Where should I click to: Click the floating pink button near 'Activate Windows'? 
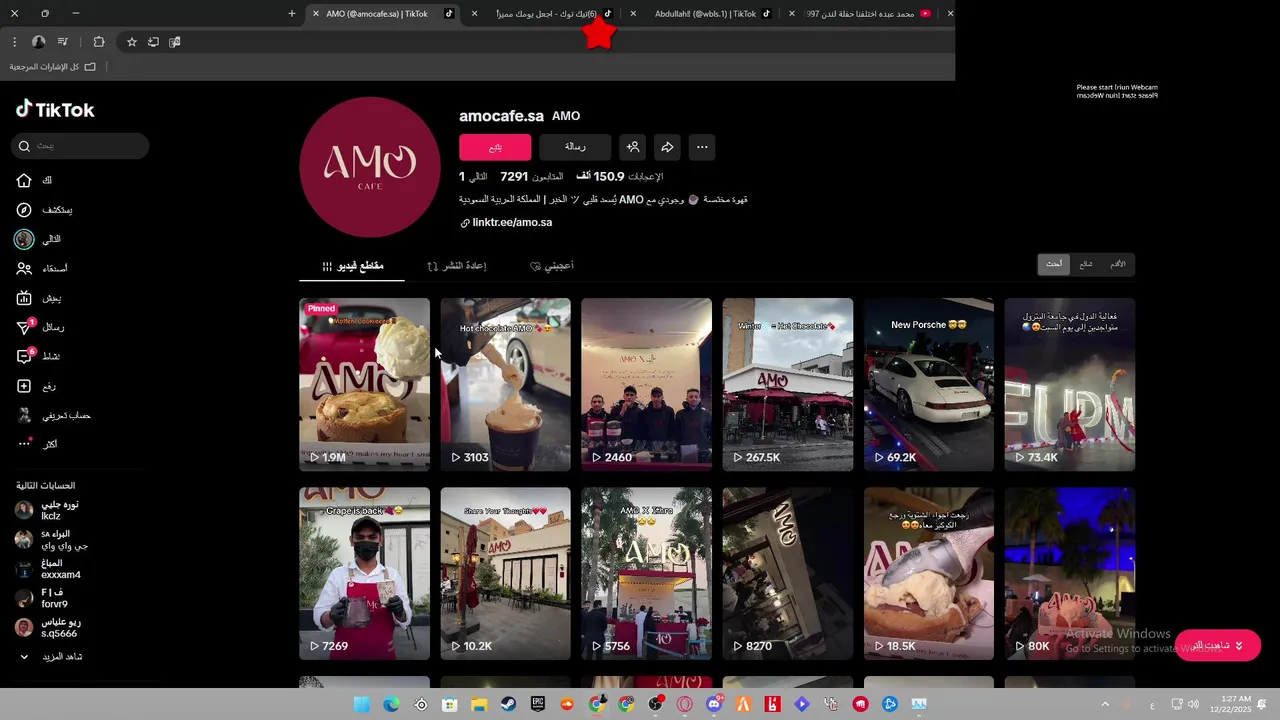pyautogui.click(x=1217, y=645)
